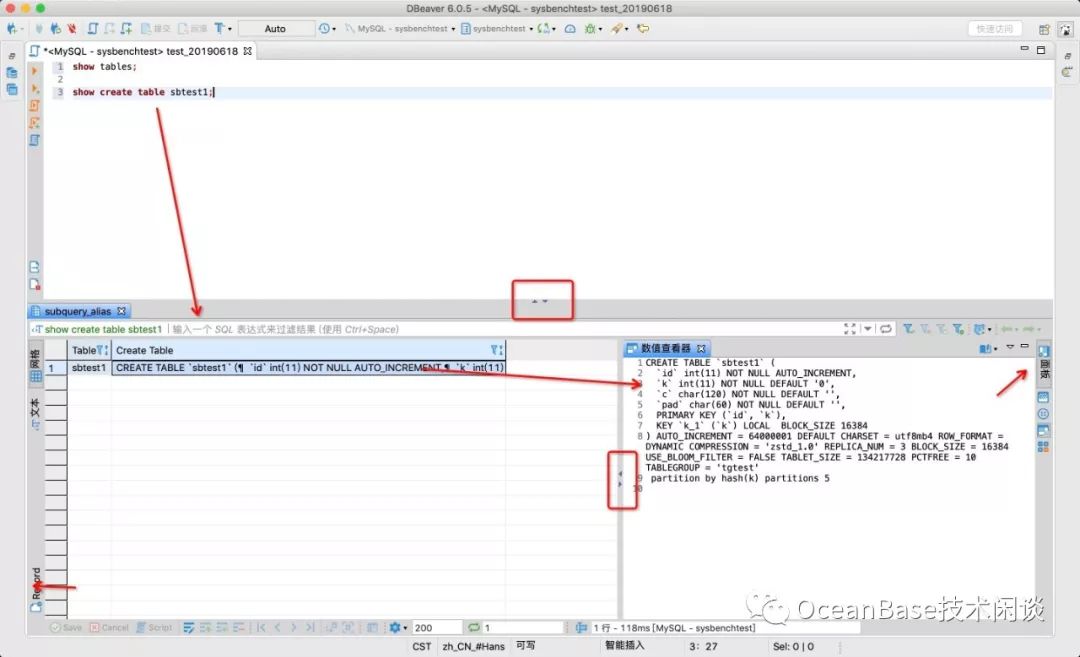Click the fetch size field showing 200
The image size is (1080, 657).
[435, 627]
